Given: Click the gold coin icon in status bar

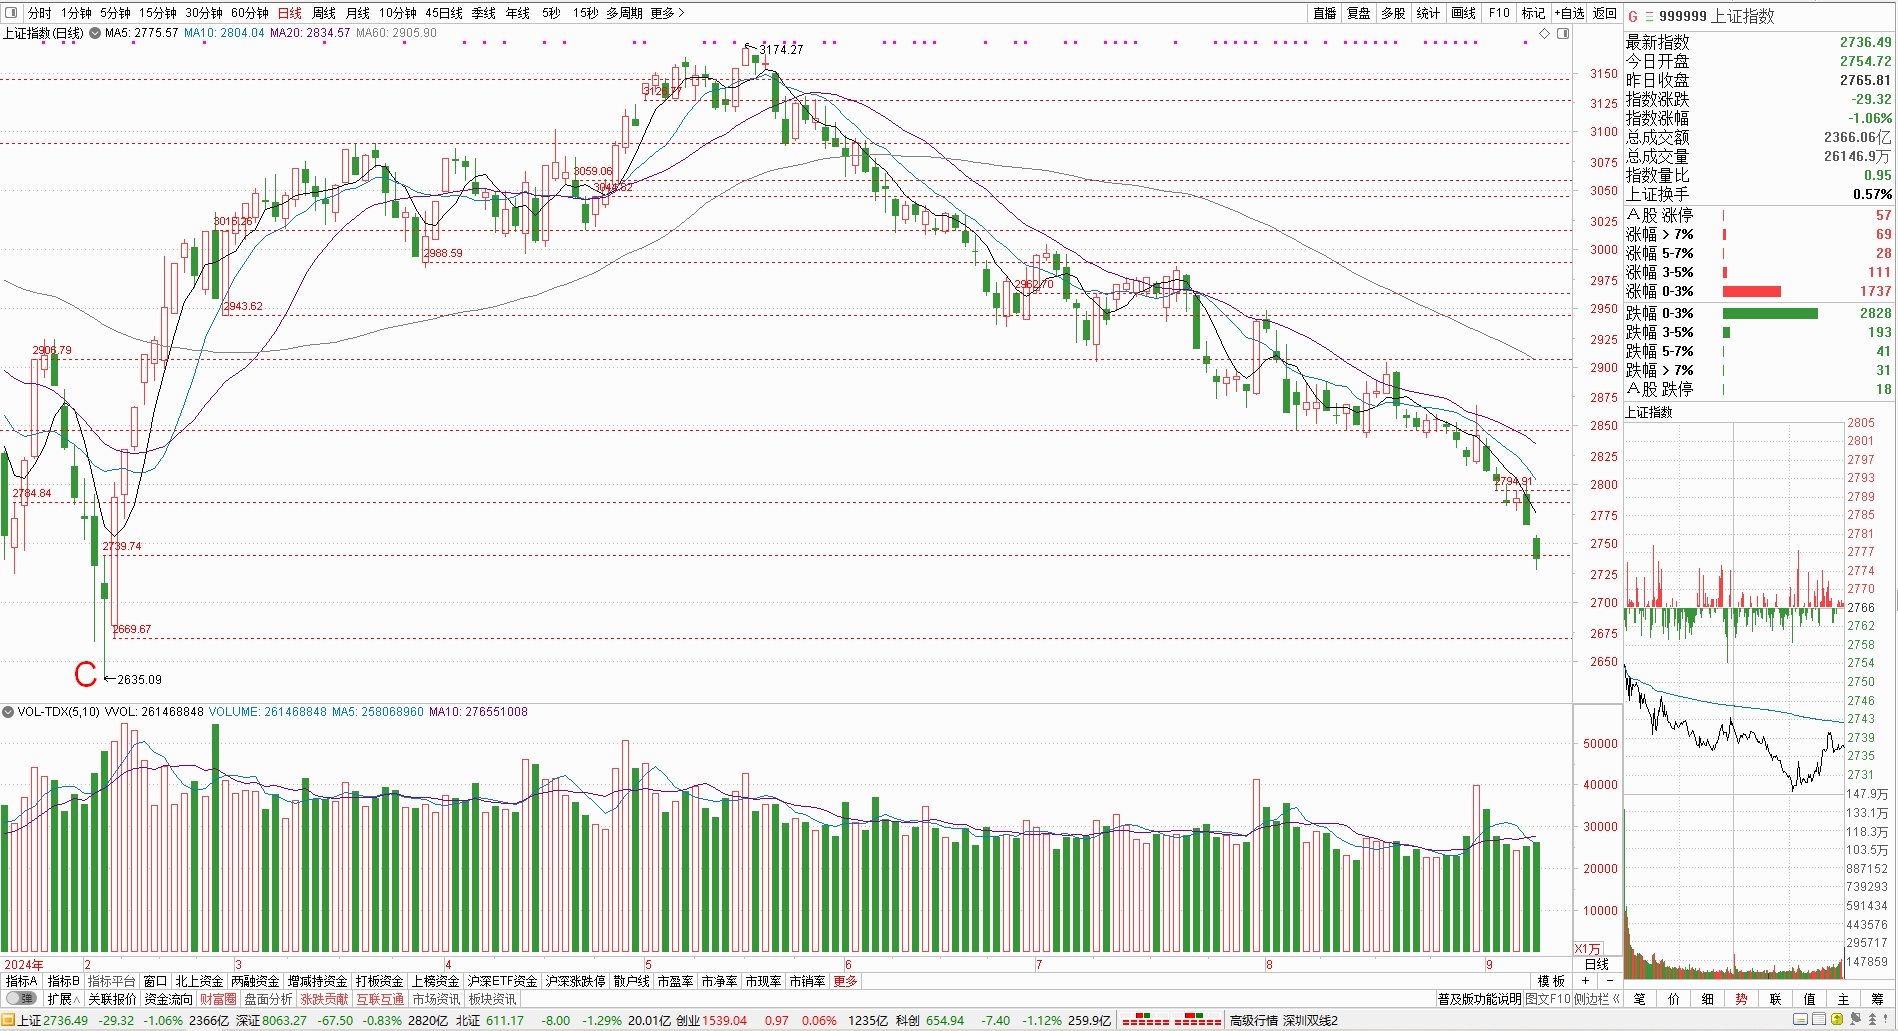Looking at the screenshot, I should tap(1837, 1020).
